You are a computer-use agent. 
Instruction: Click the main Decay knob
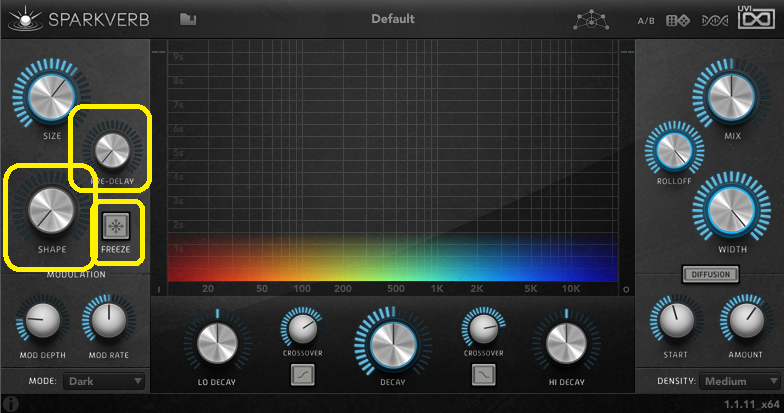click(x=392, y=345)
